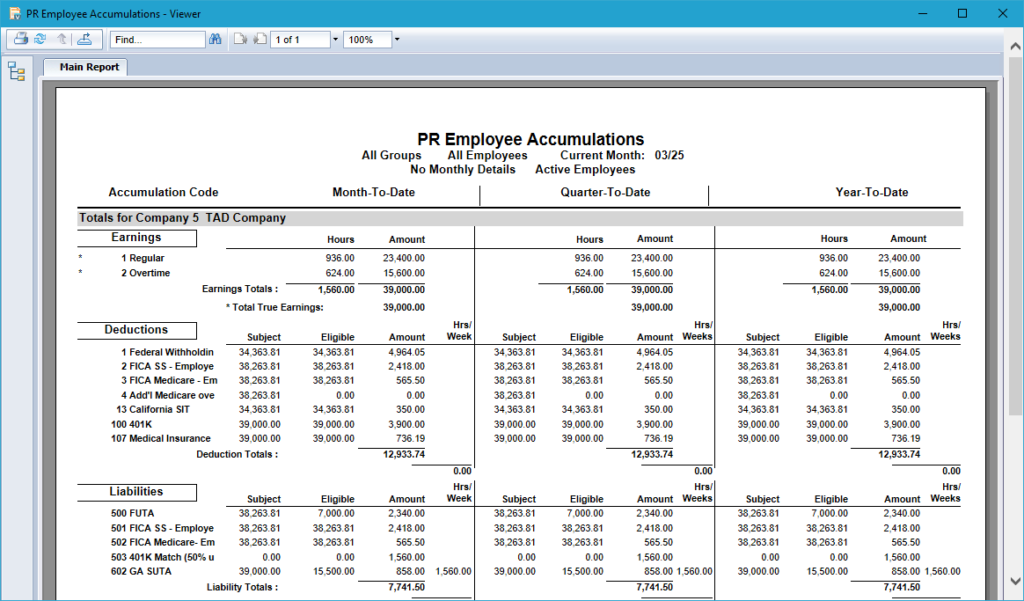
Task: Click the 'Liability Totals :' label
Action: (x=242, y=587)
